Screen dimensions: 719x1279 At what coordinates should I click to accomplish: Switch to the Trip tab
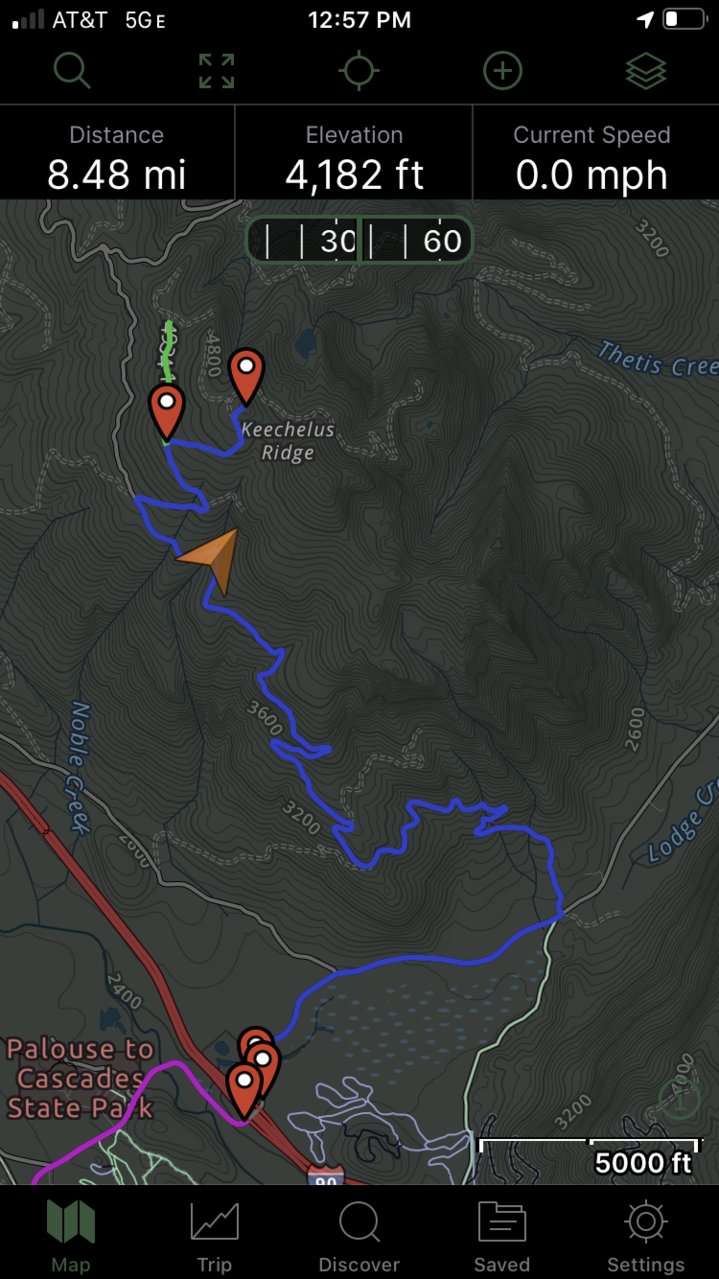[x=214, y=1236]
